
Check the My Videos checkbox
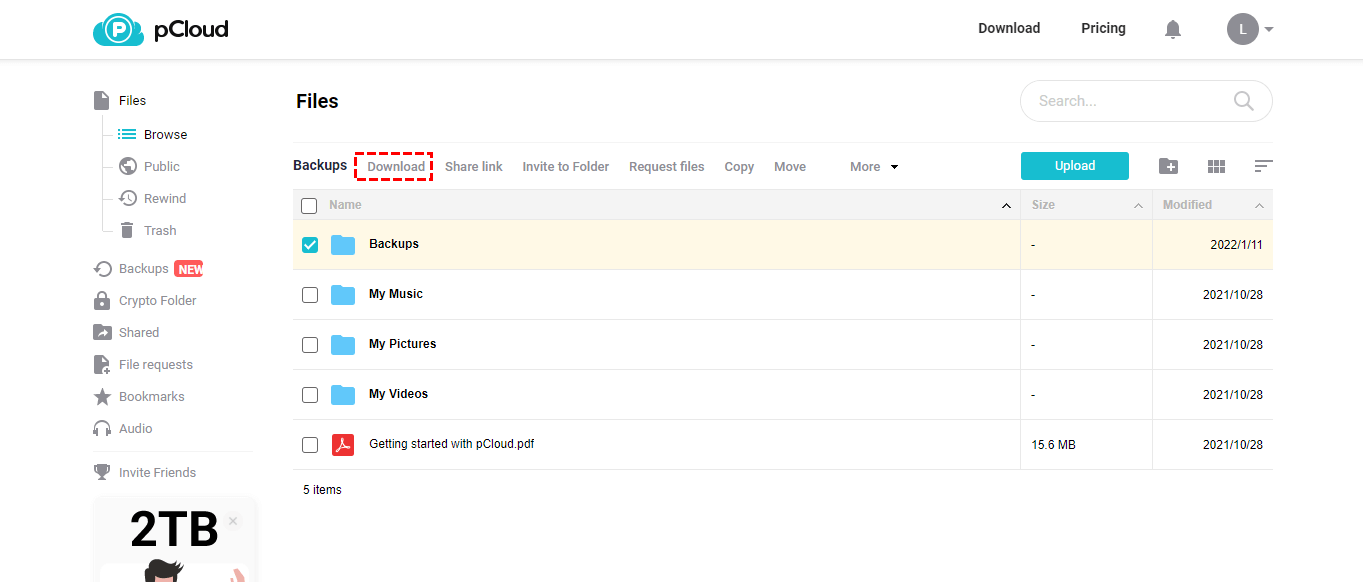click(310, 394)
